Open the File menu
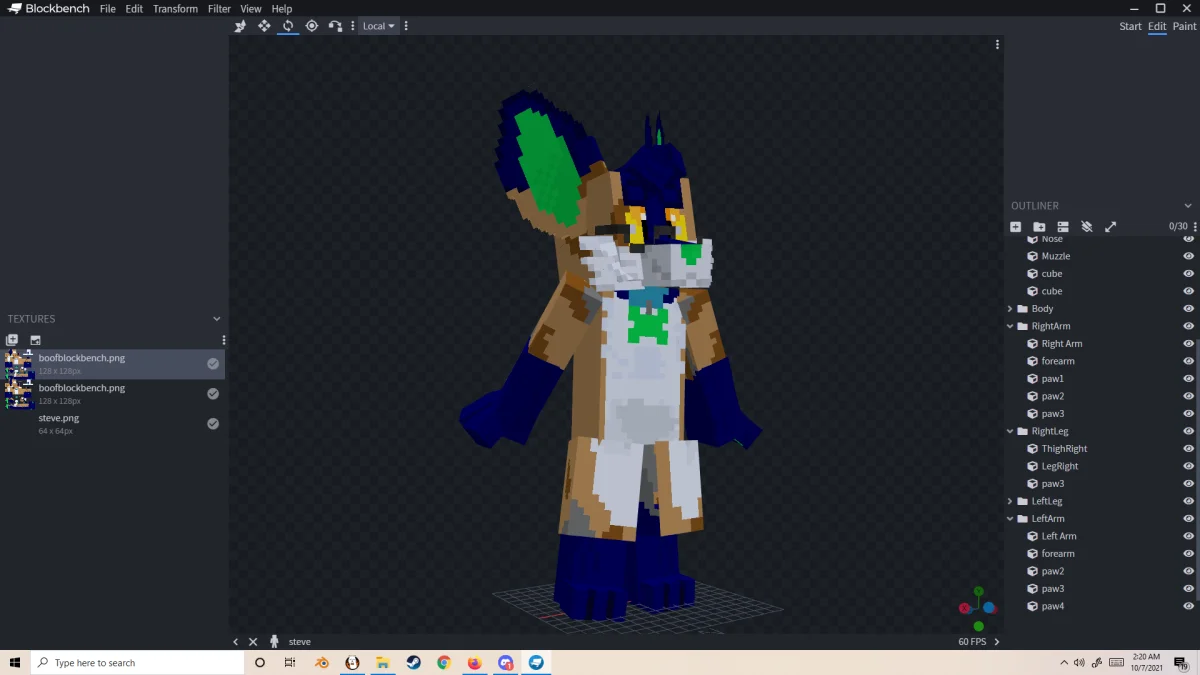The width and height of the screenshot is (1200, 675). click(x=108, y=9)
